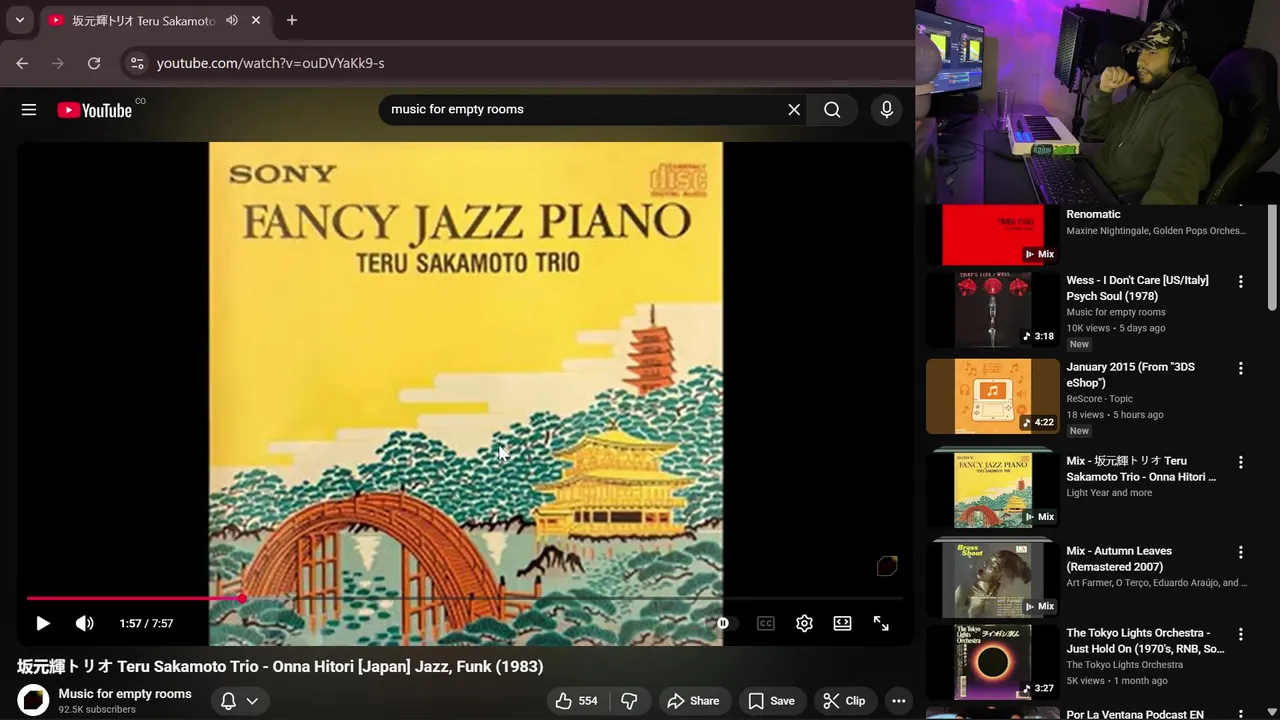Mute the tab via speaker icon
This screenshot has height=720, width=1280.
click(x=232, y=20)
